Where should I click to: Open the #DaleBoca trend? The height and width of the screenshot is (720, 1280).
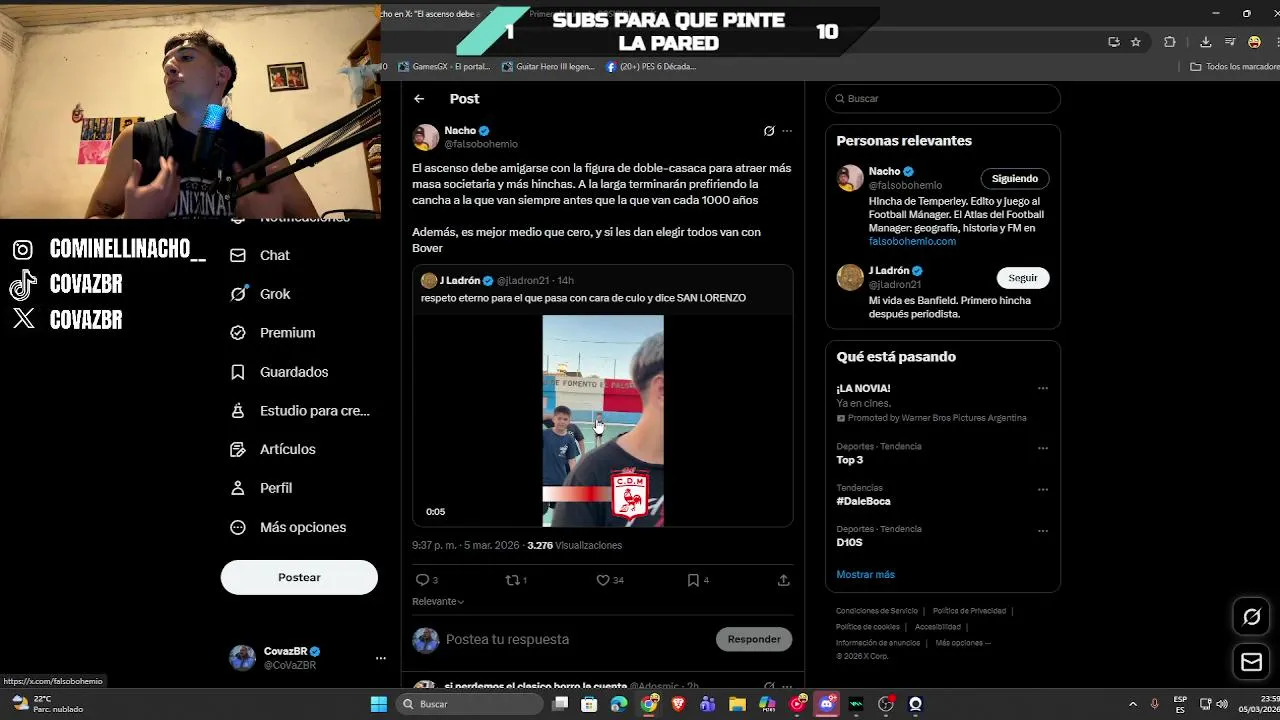[x=864, y=501]
